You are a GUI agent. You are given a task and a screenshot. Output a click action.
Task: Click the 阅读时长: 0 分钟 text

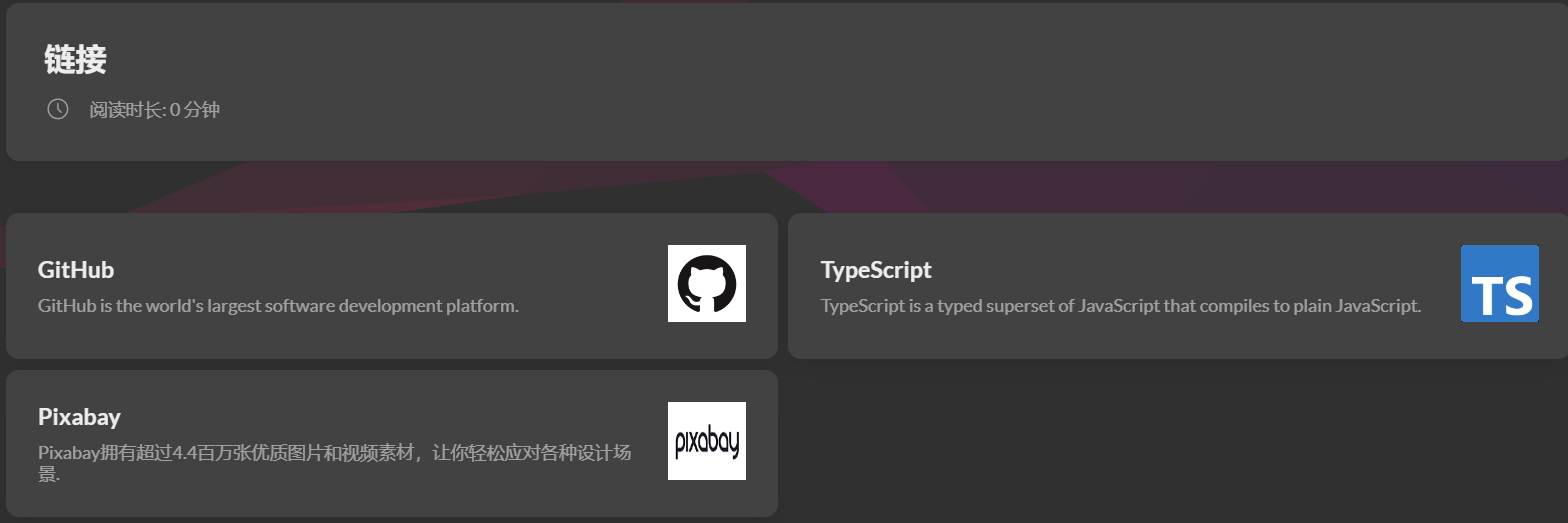click(154, 110)
